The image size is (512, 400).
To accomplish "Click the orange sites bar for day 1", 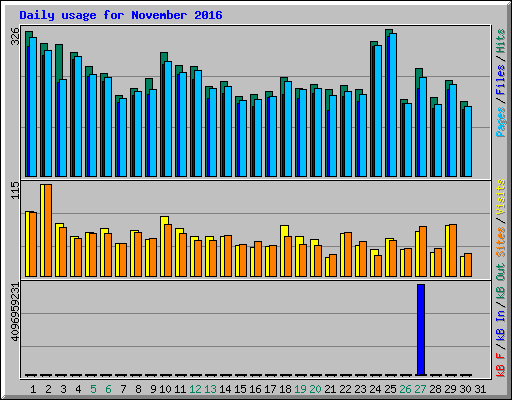I will (x=33, y=244).
